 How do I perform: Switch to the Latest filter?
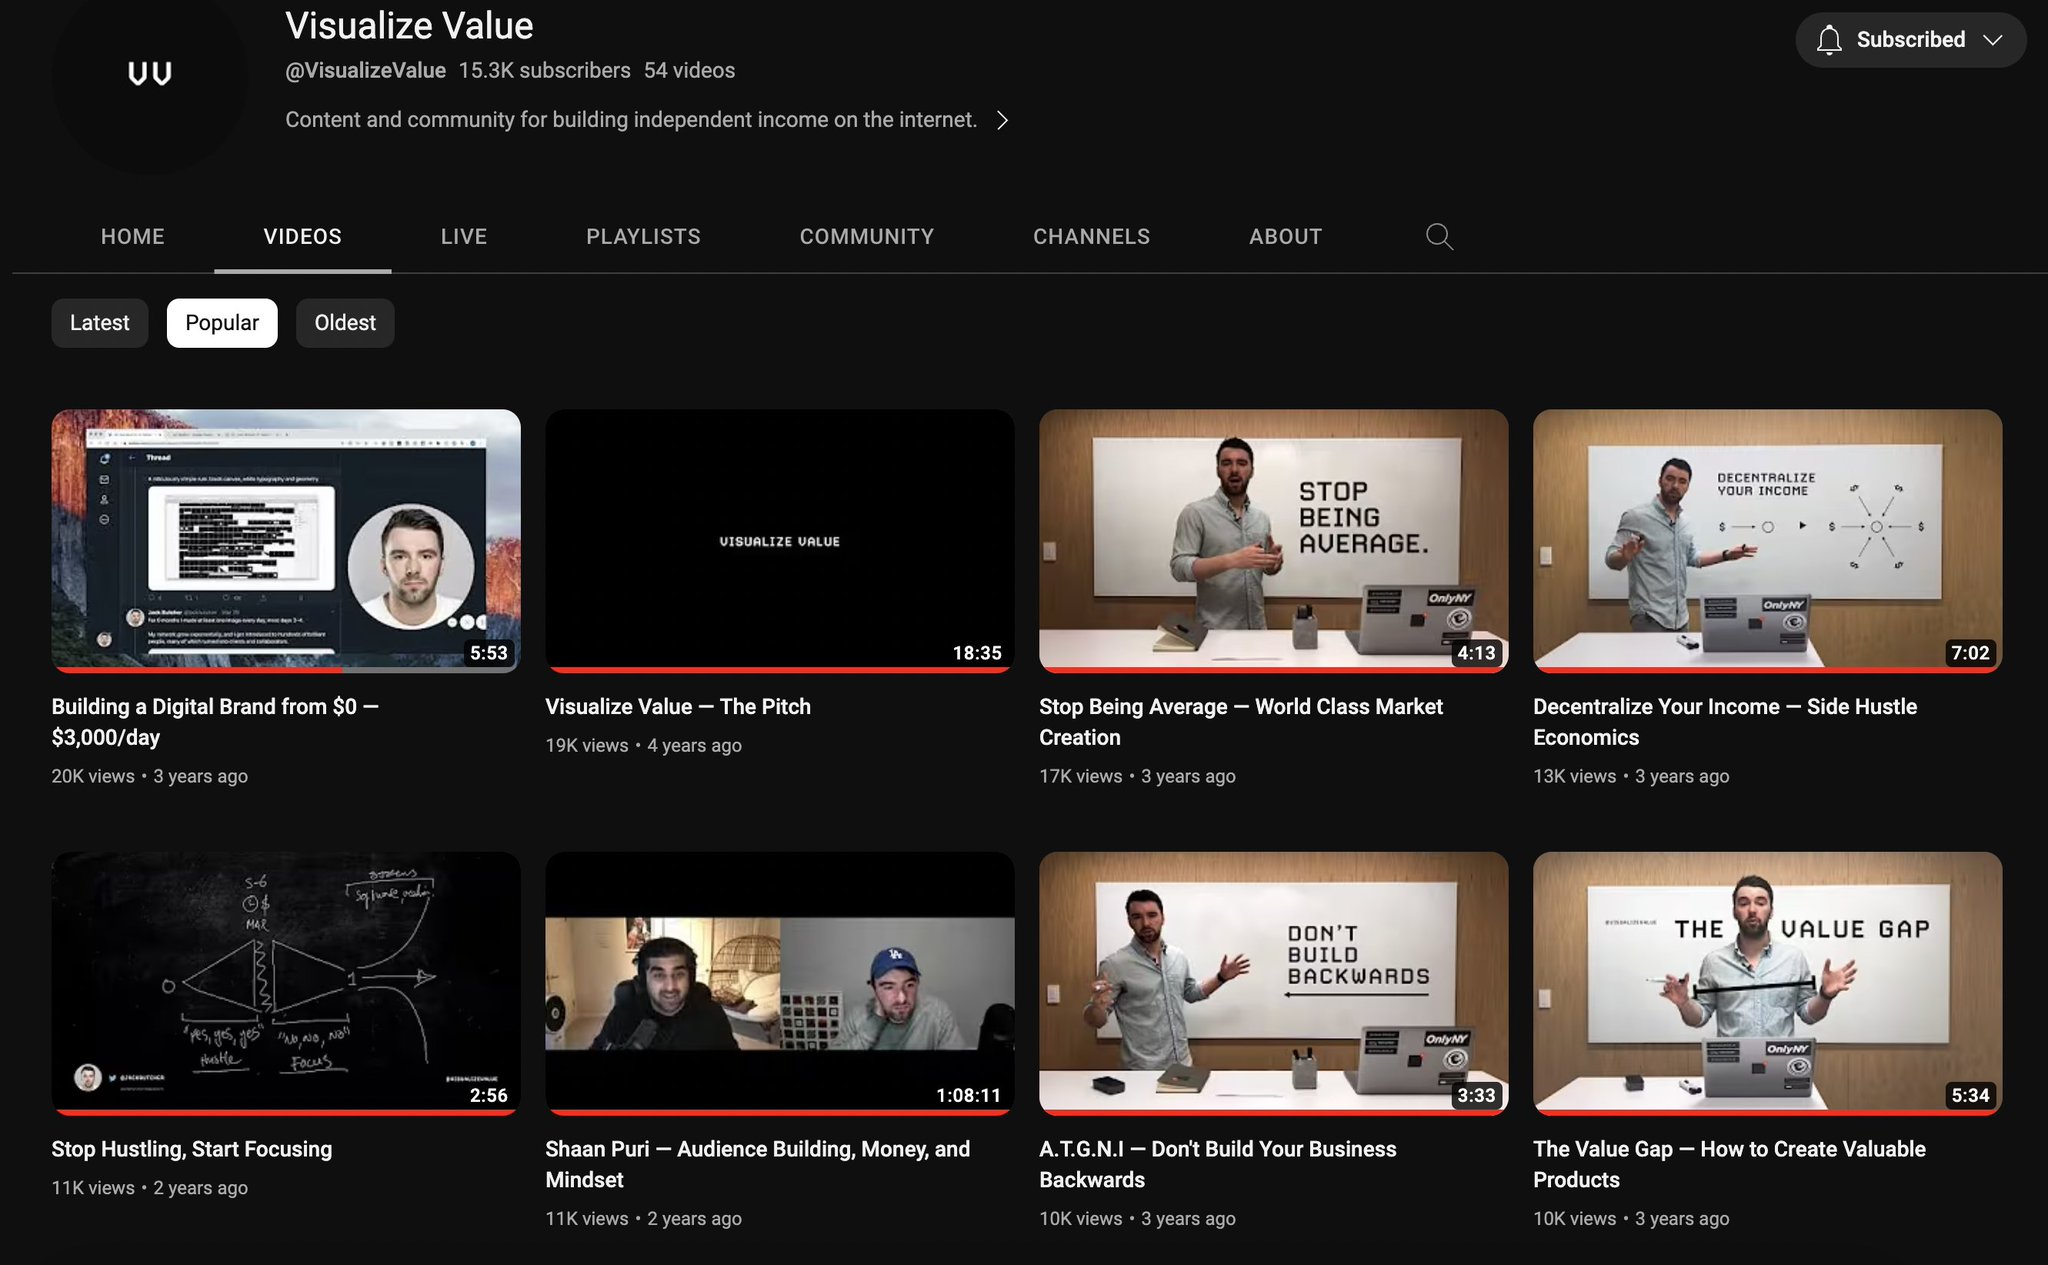99,322
